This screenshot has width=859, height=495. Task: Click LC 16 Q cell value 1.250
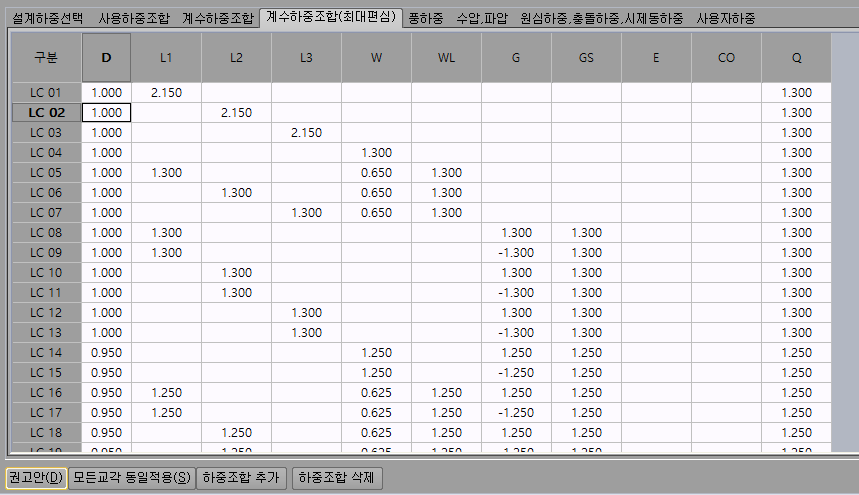(797, 393)
